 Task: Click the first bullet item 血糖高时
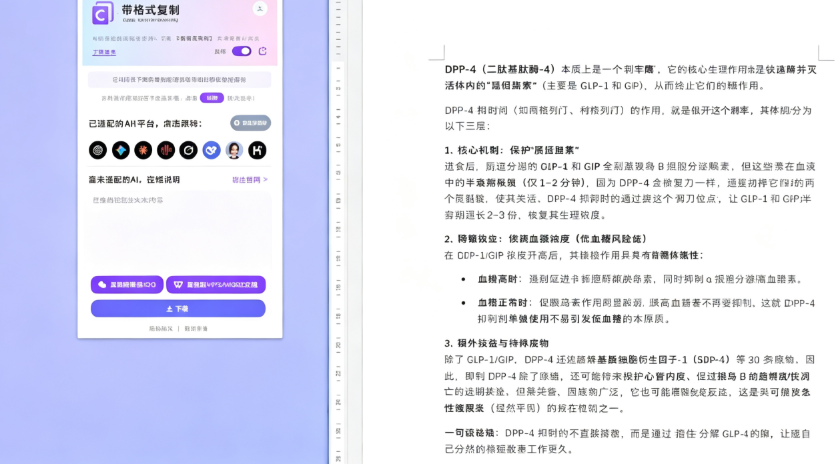tap(640, 279)
